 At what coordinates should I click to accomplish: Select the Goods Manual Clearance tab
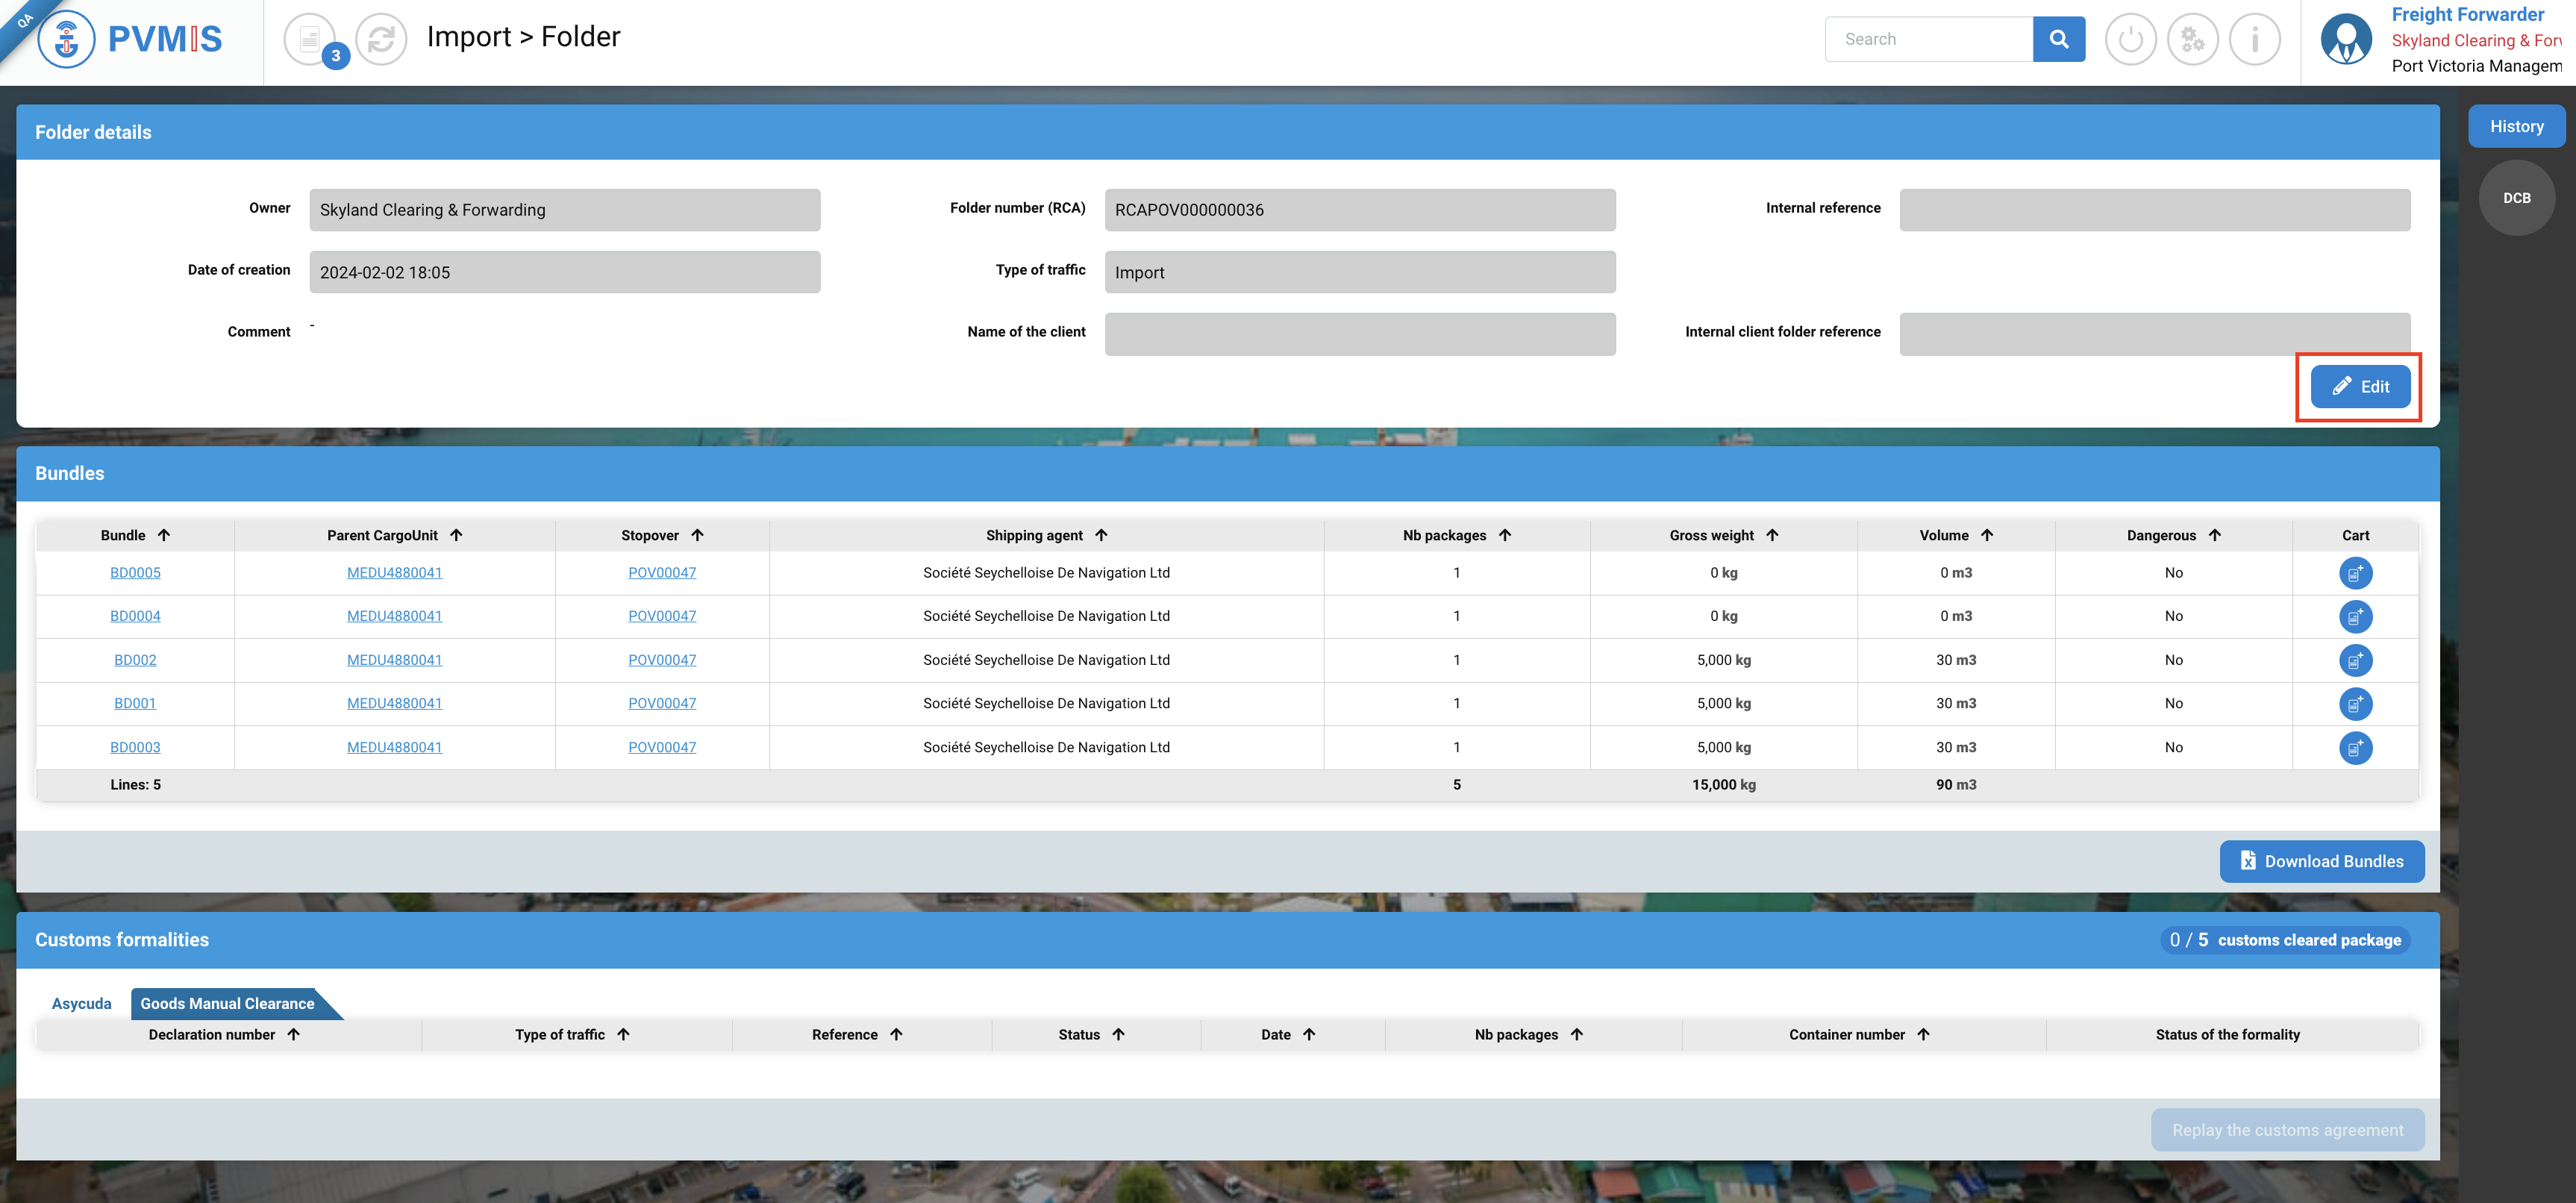point(227,1003)
